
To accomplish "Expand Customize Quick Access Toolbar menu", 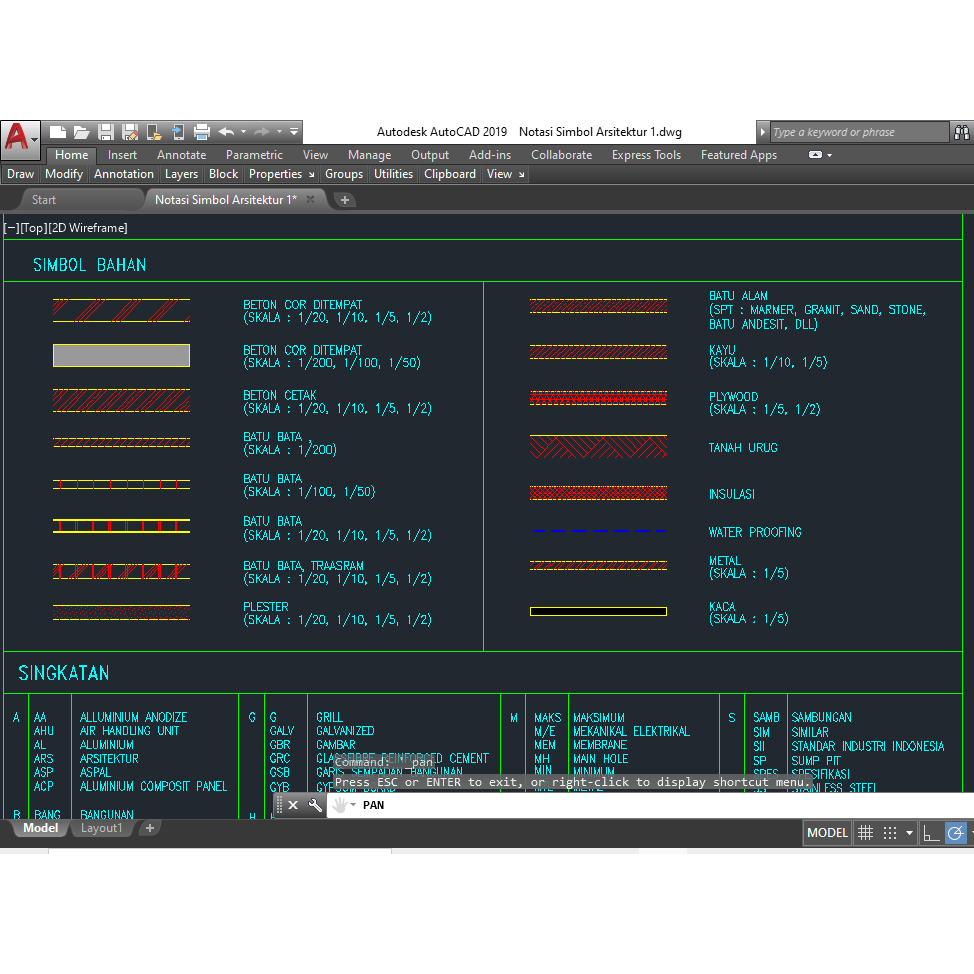I will pos(294,132).
